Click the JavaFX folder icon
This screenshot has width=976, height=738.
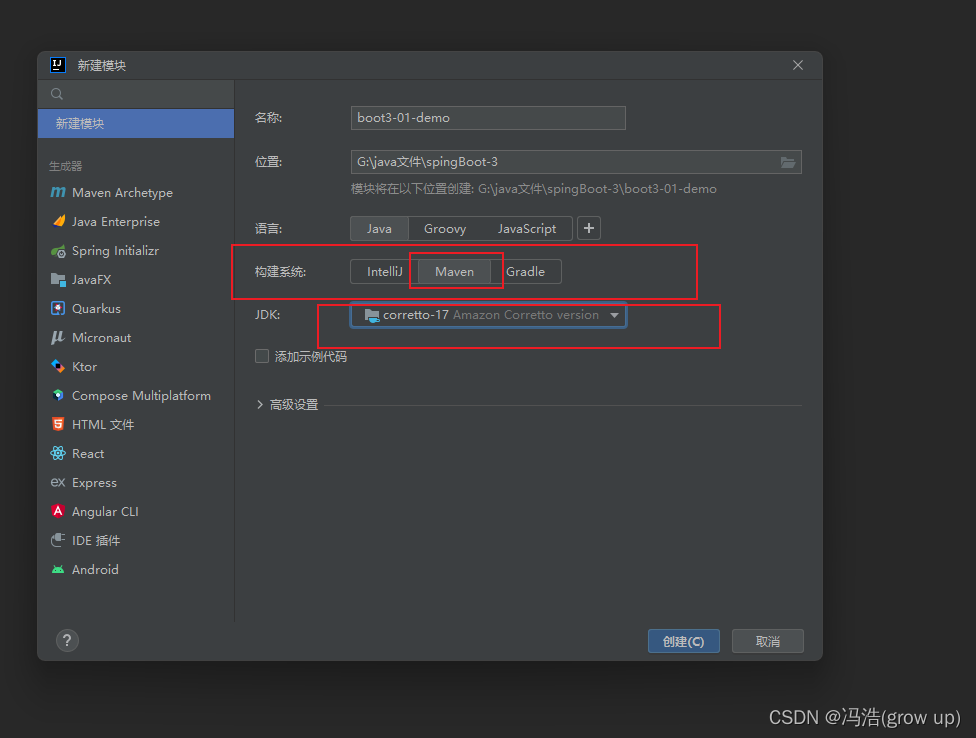pos(58,280)
